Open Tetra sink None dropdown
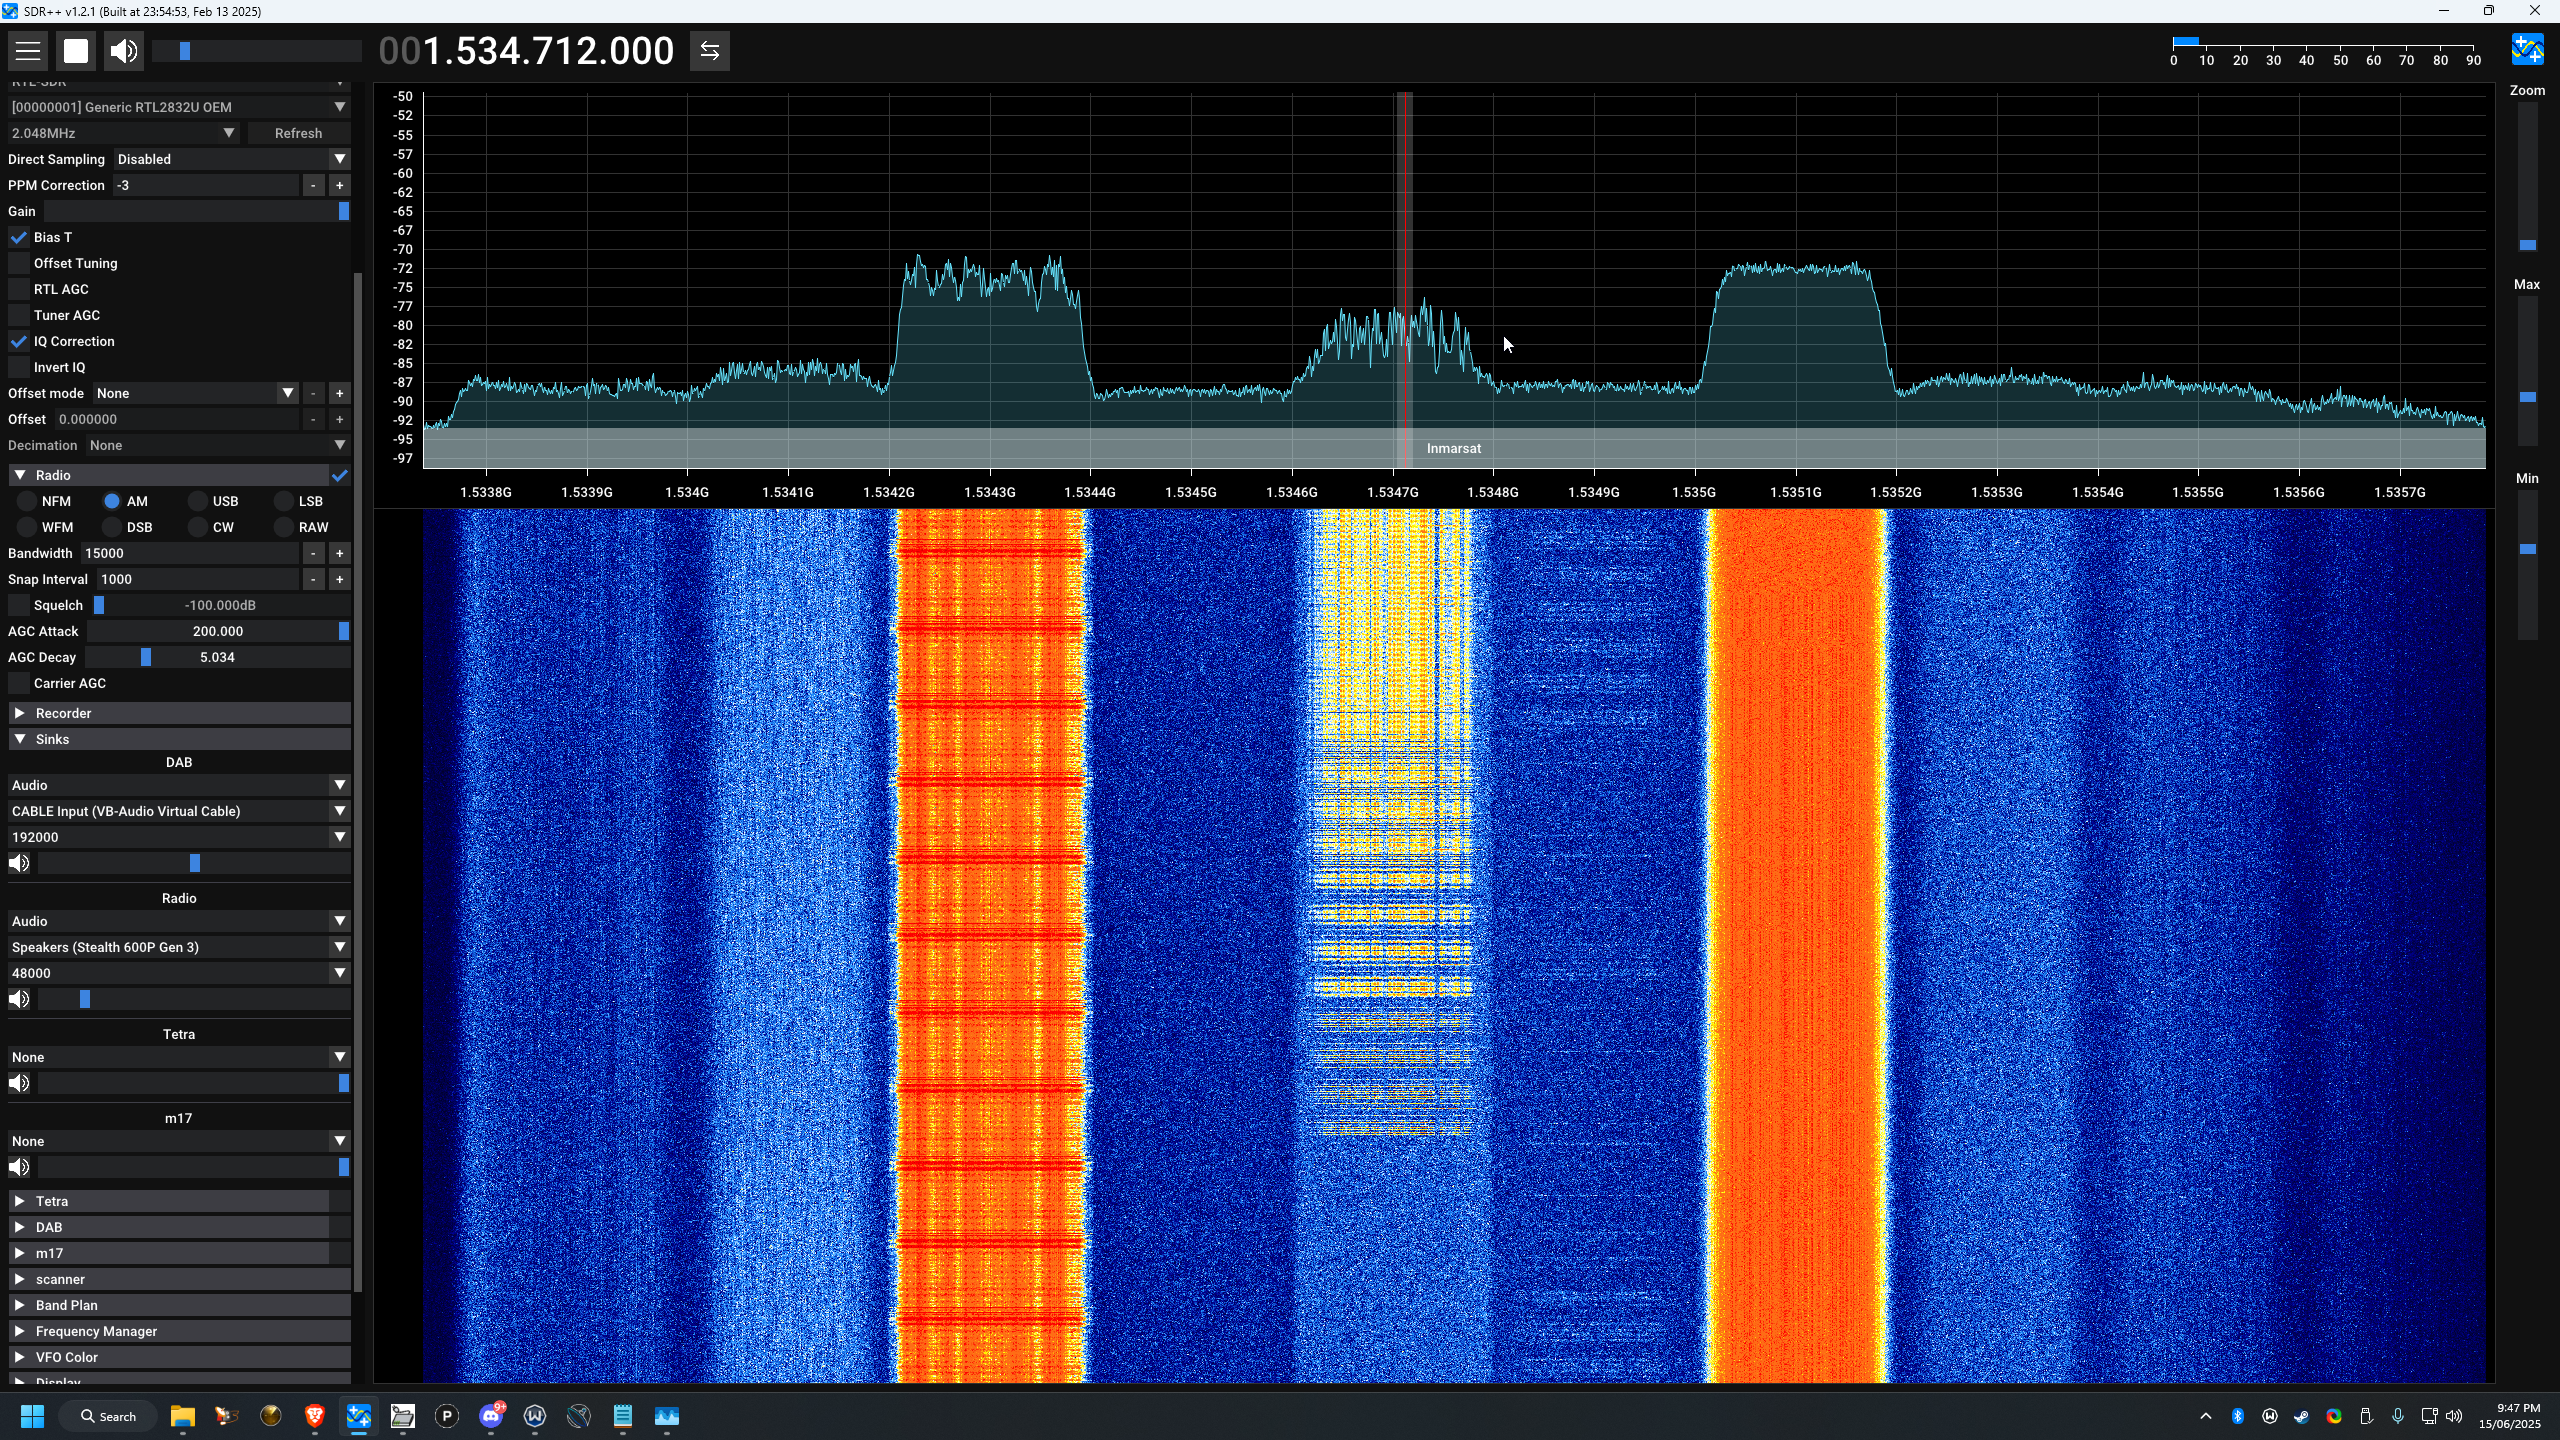This screenshot has height=1440, width=2560. coord(179,1057)
